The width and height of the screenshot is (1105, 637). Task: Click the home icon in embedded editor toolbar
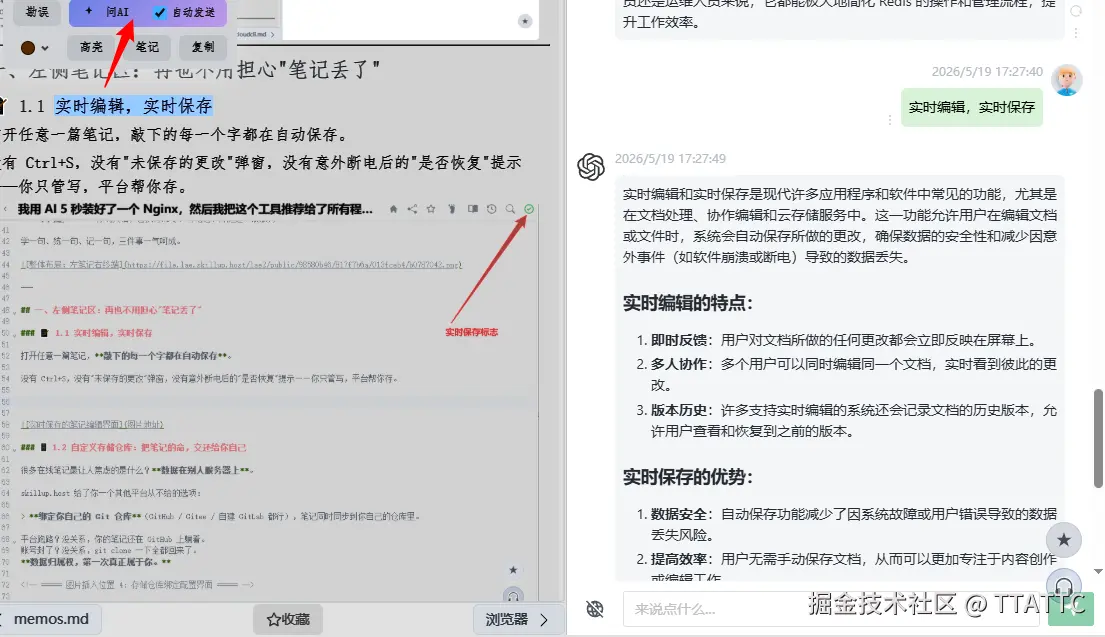[x=393, y=209]
